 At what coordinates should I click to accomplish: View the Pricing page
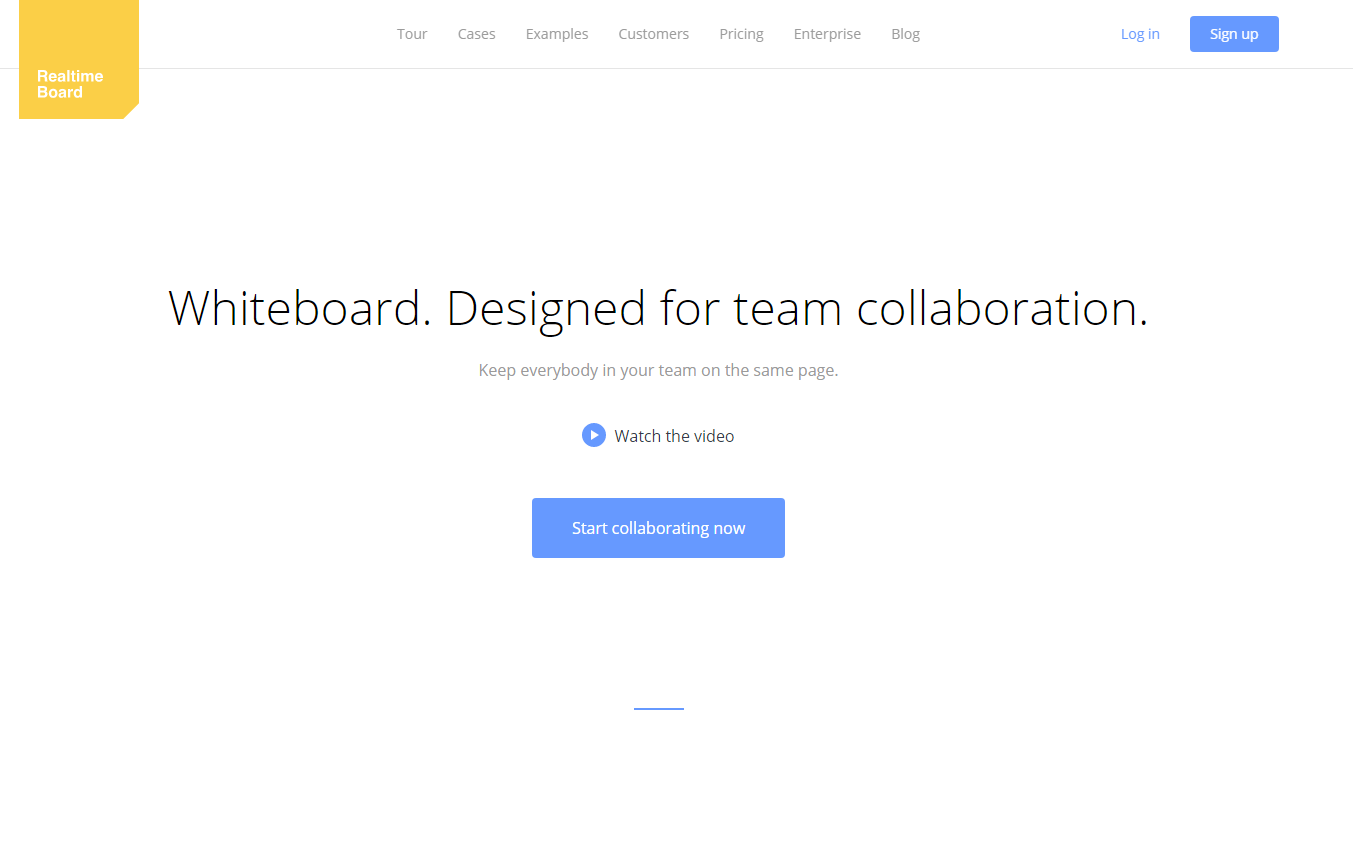click(741, 34)
